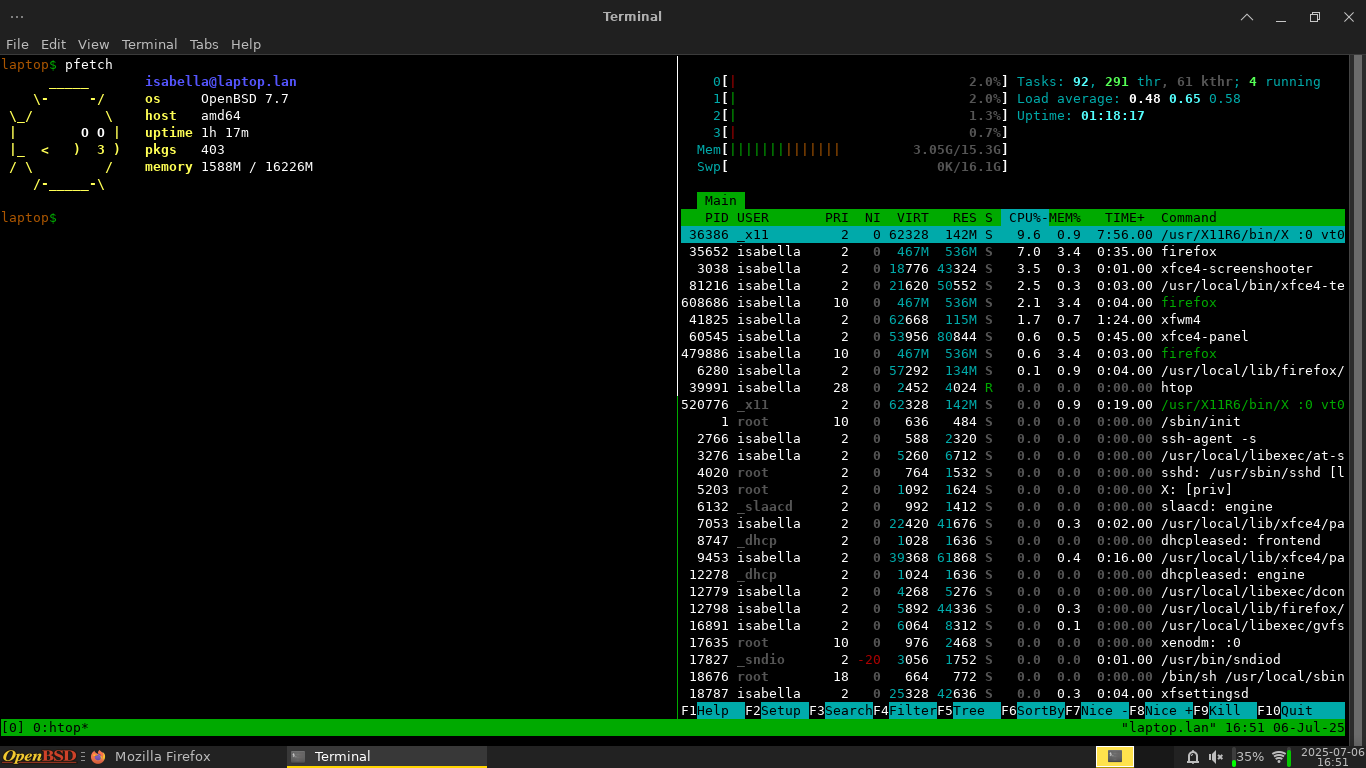Viewport: 1366px width, 768px height.
Task: Sort by the VIRT column header
Action: tap(913, 217)
